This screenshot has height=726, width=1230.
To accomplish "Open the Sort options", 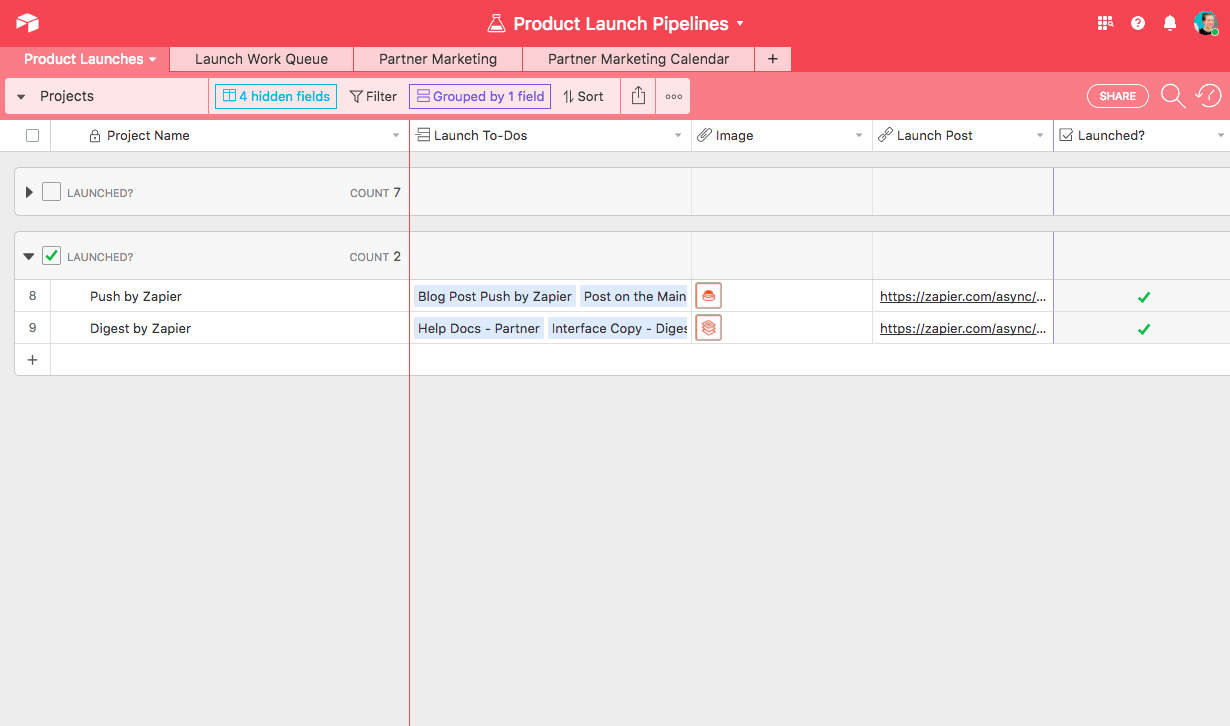I will (x=583, y=96).
